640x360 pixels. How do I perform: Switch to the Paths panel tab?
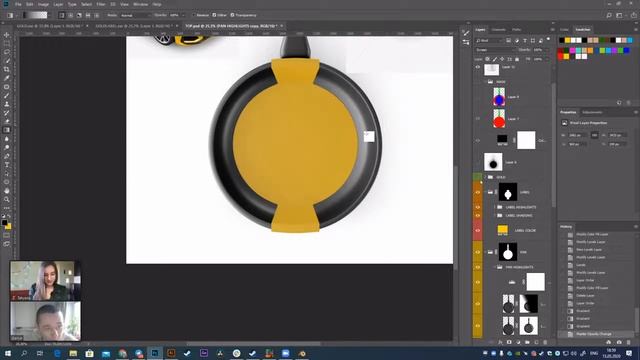tap(516, 29)
